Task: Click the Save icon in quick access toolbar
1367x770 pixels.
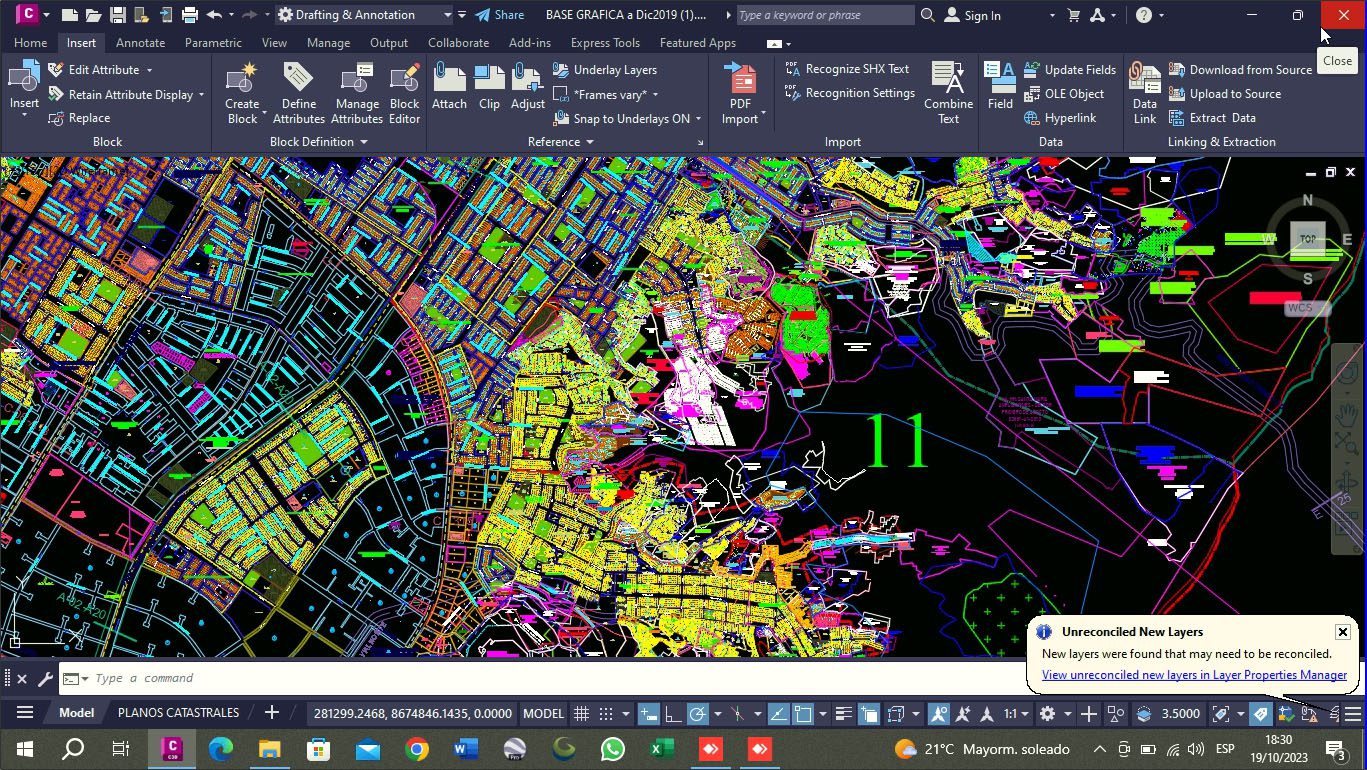Action: click(118, 15)
